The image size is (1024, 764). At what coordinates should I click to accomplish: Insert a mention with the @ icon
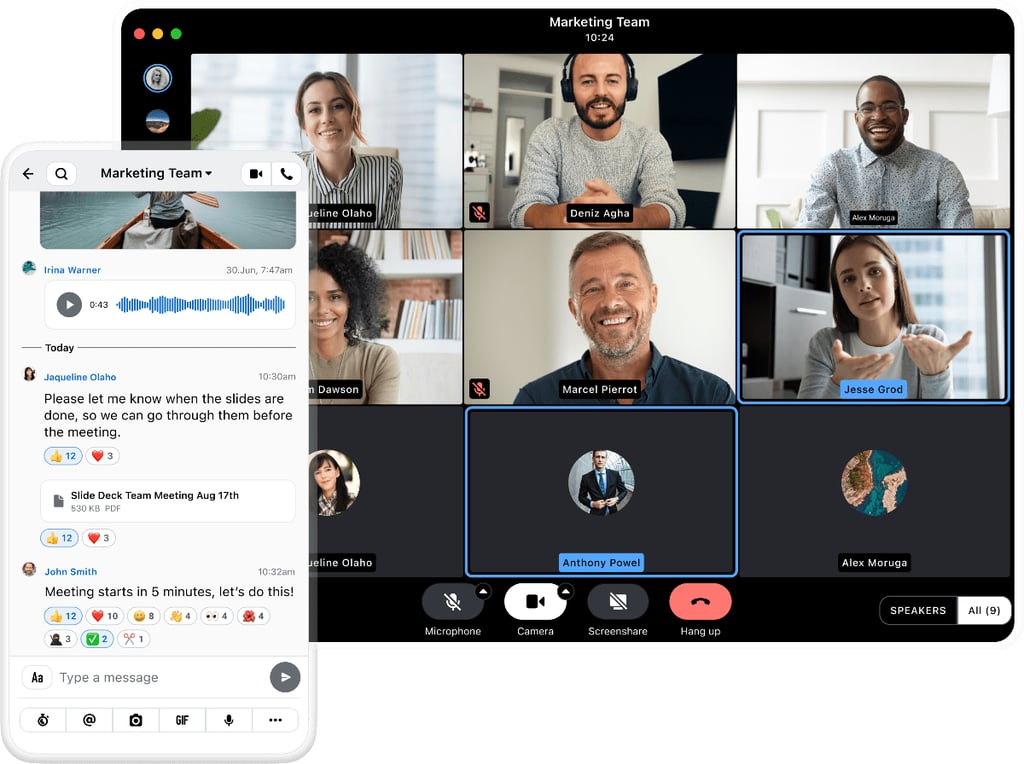click(x=89, y=720)
